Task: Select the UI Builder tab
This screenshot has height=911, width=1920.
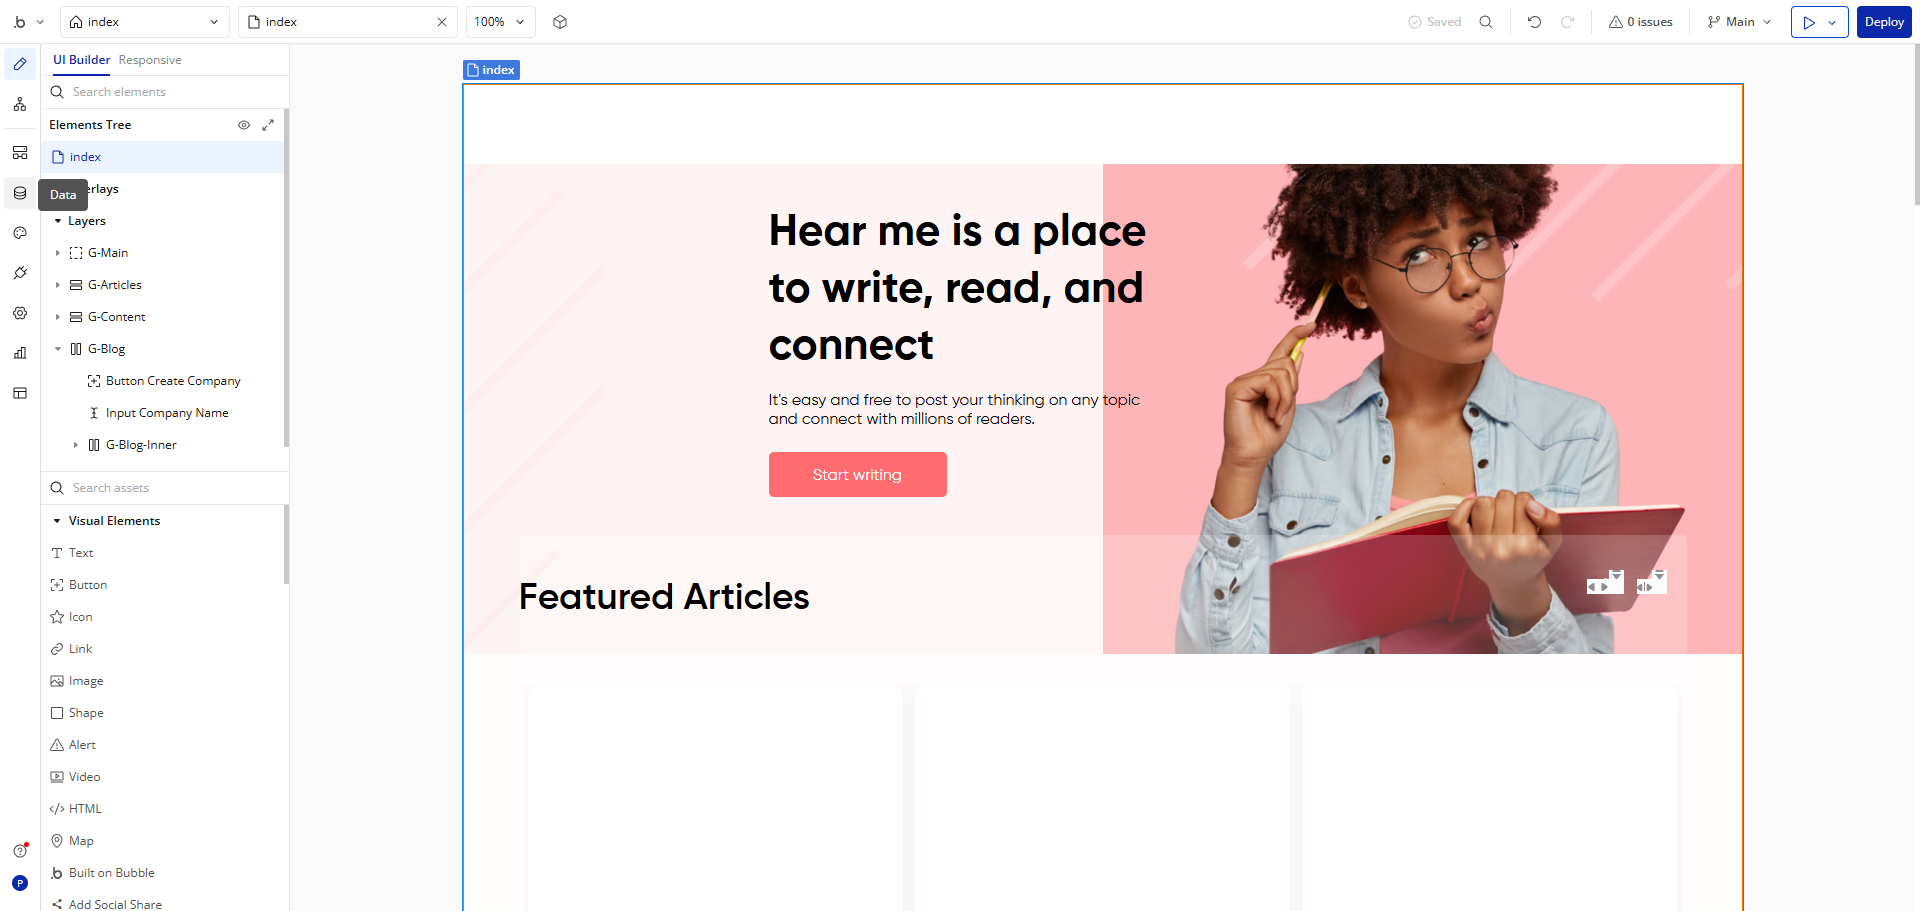Action: coord(81,60)
